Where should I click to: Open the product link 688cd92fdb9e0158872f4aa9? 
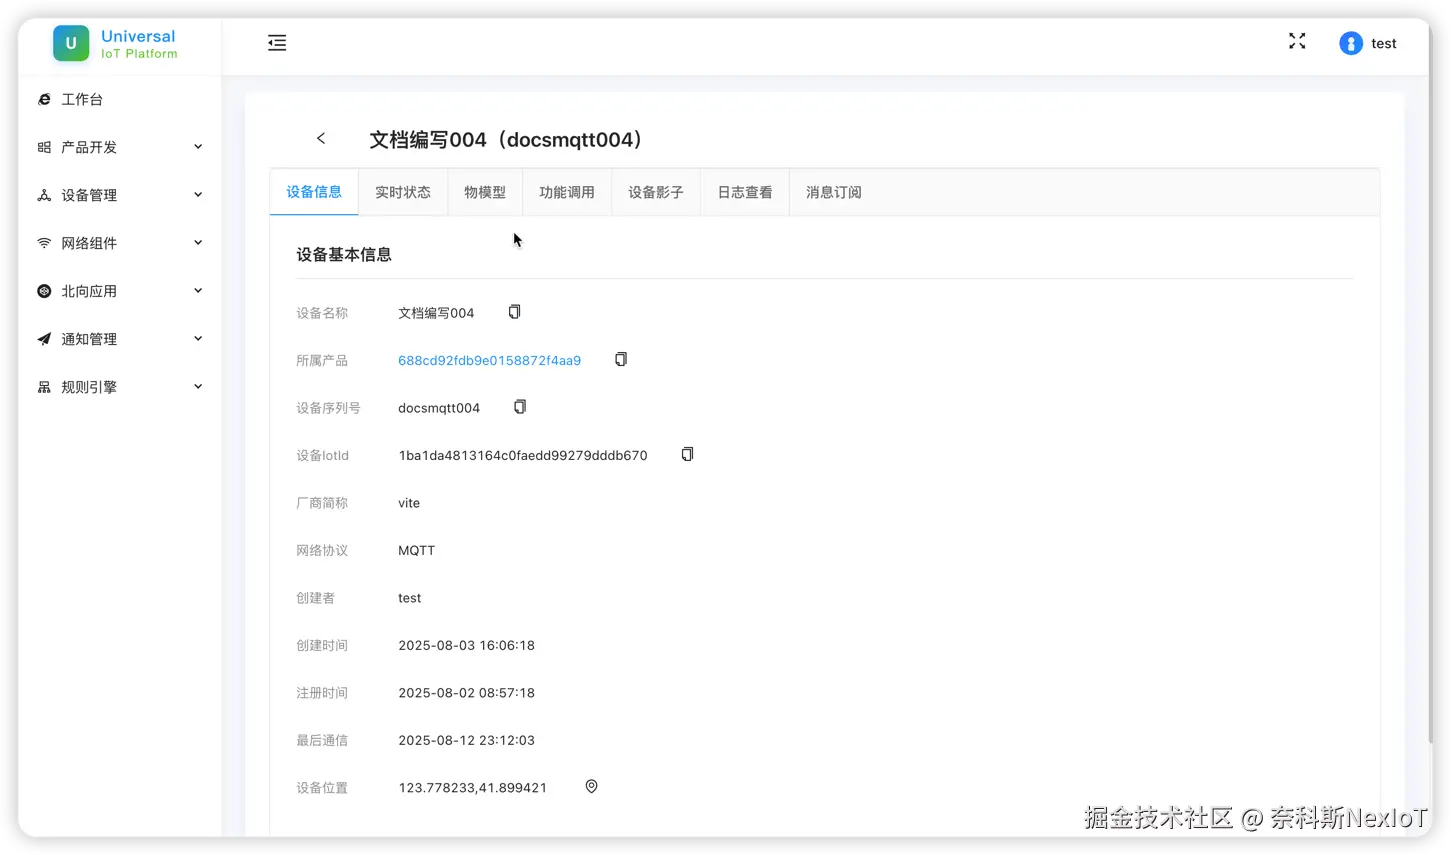pyautogui.click(x=489, y=360)
